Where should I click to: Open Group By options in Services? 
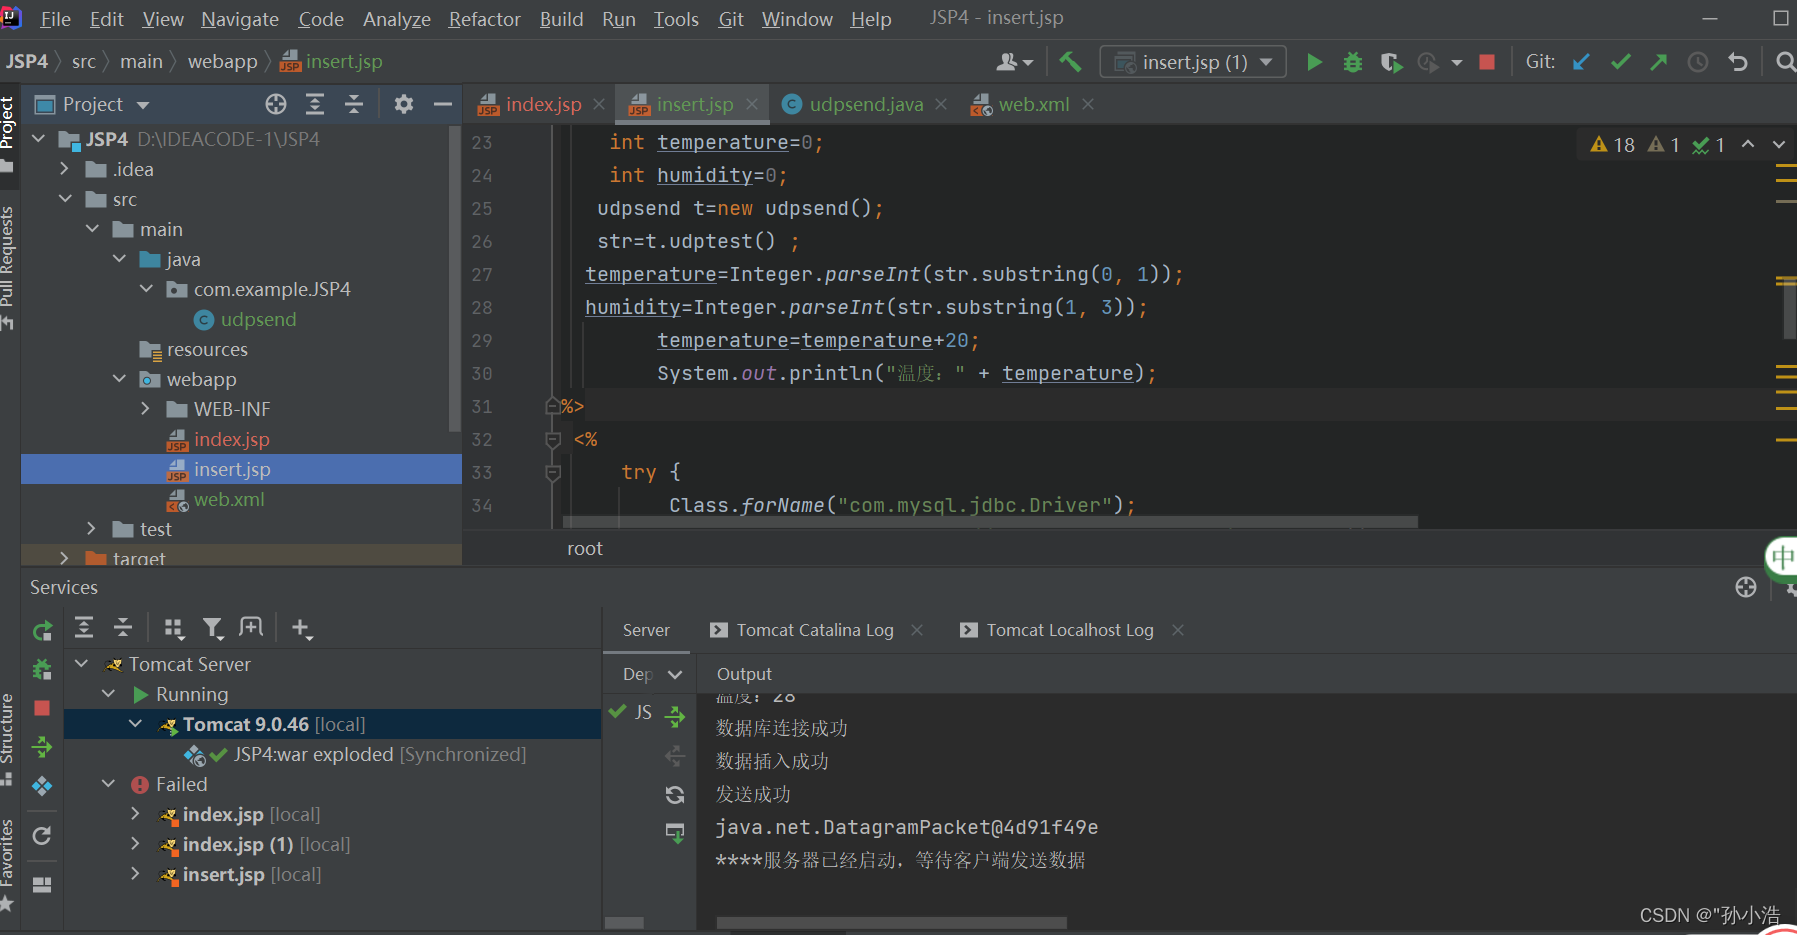pyautogui.click(x=174, y=628)
